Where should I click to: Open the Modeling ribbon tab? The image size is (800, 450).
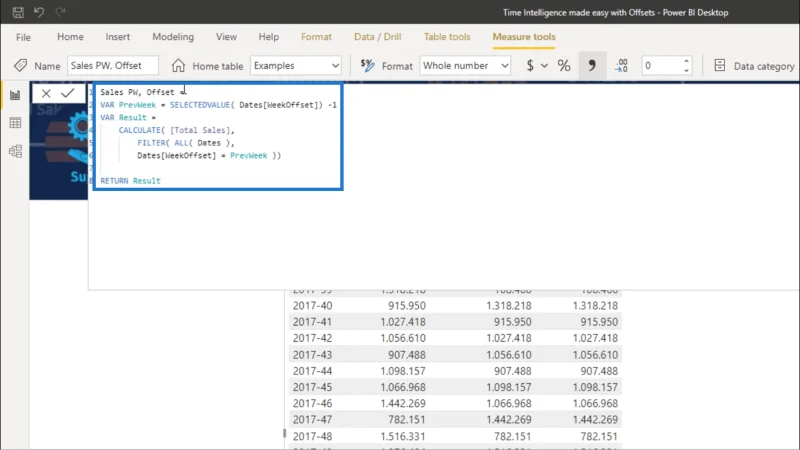(x=173, y=37)
